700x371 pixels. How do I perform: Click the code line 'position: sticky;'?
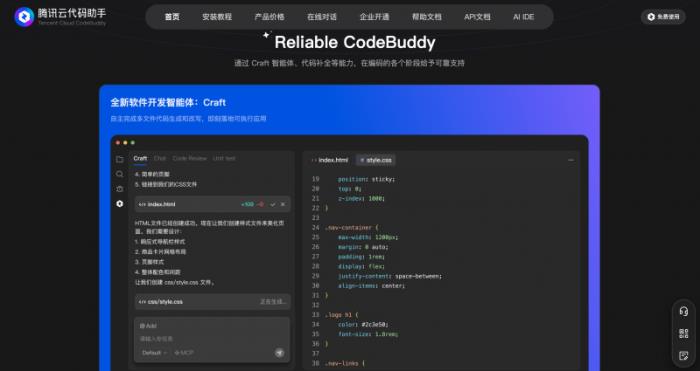pyautogui.click(x=367, y=179)
